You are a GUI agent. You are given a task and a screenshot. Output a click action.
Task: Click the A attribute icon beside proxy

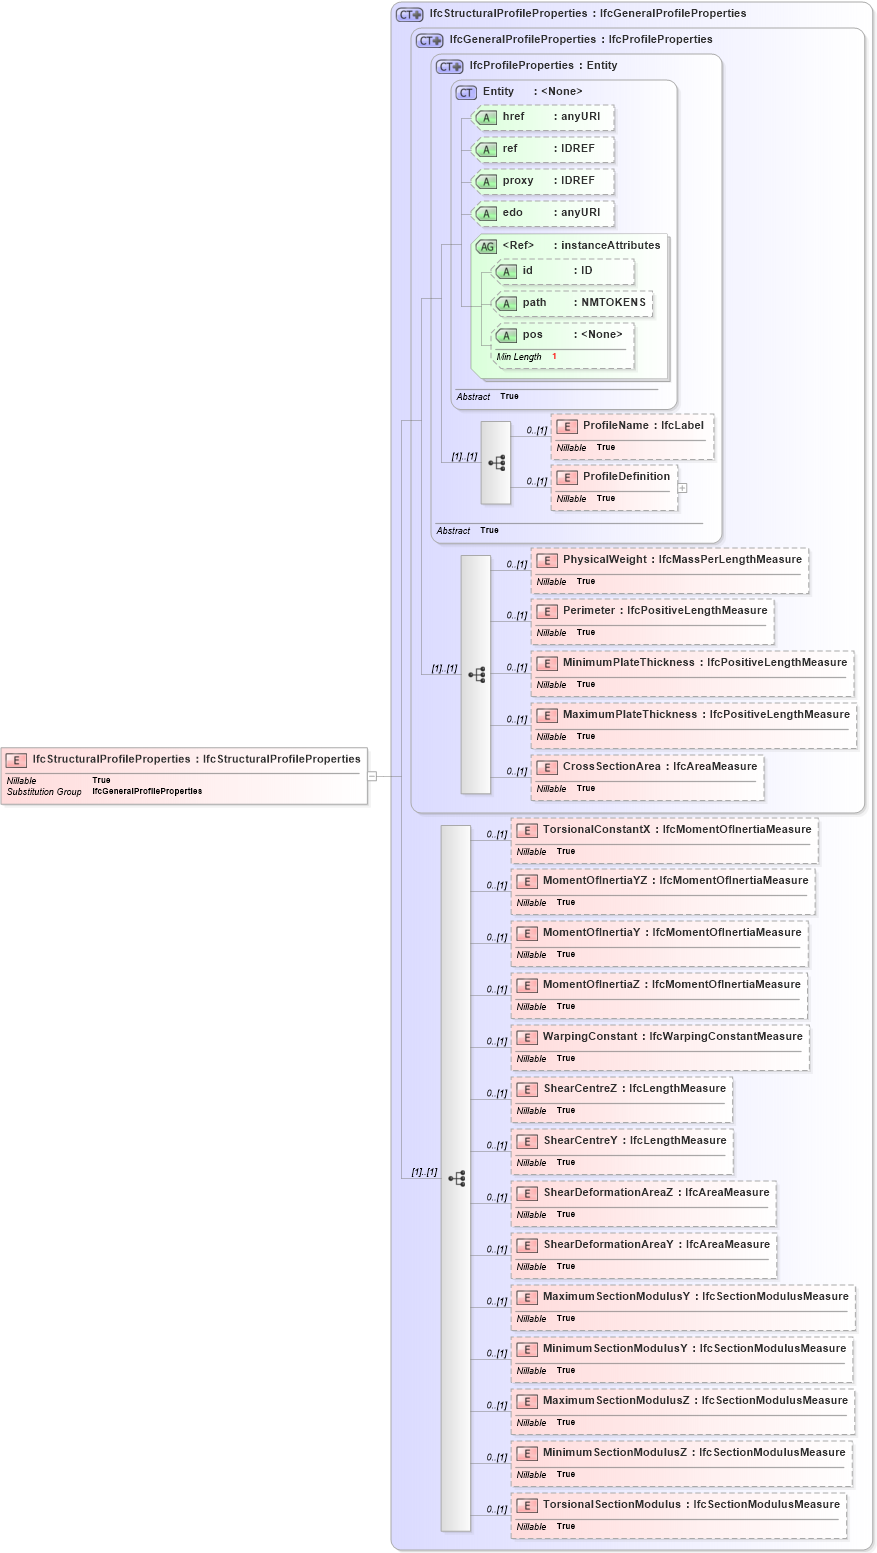487,181
